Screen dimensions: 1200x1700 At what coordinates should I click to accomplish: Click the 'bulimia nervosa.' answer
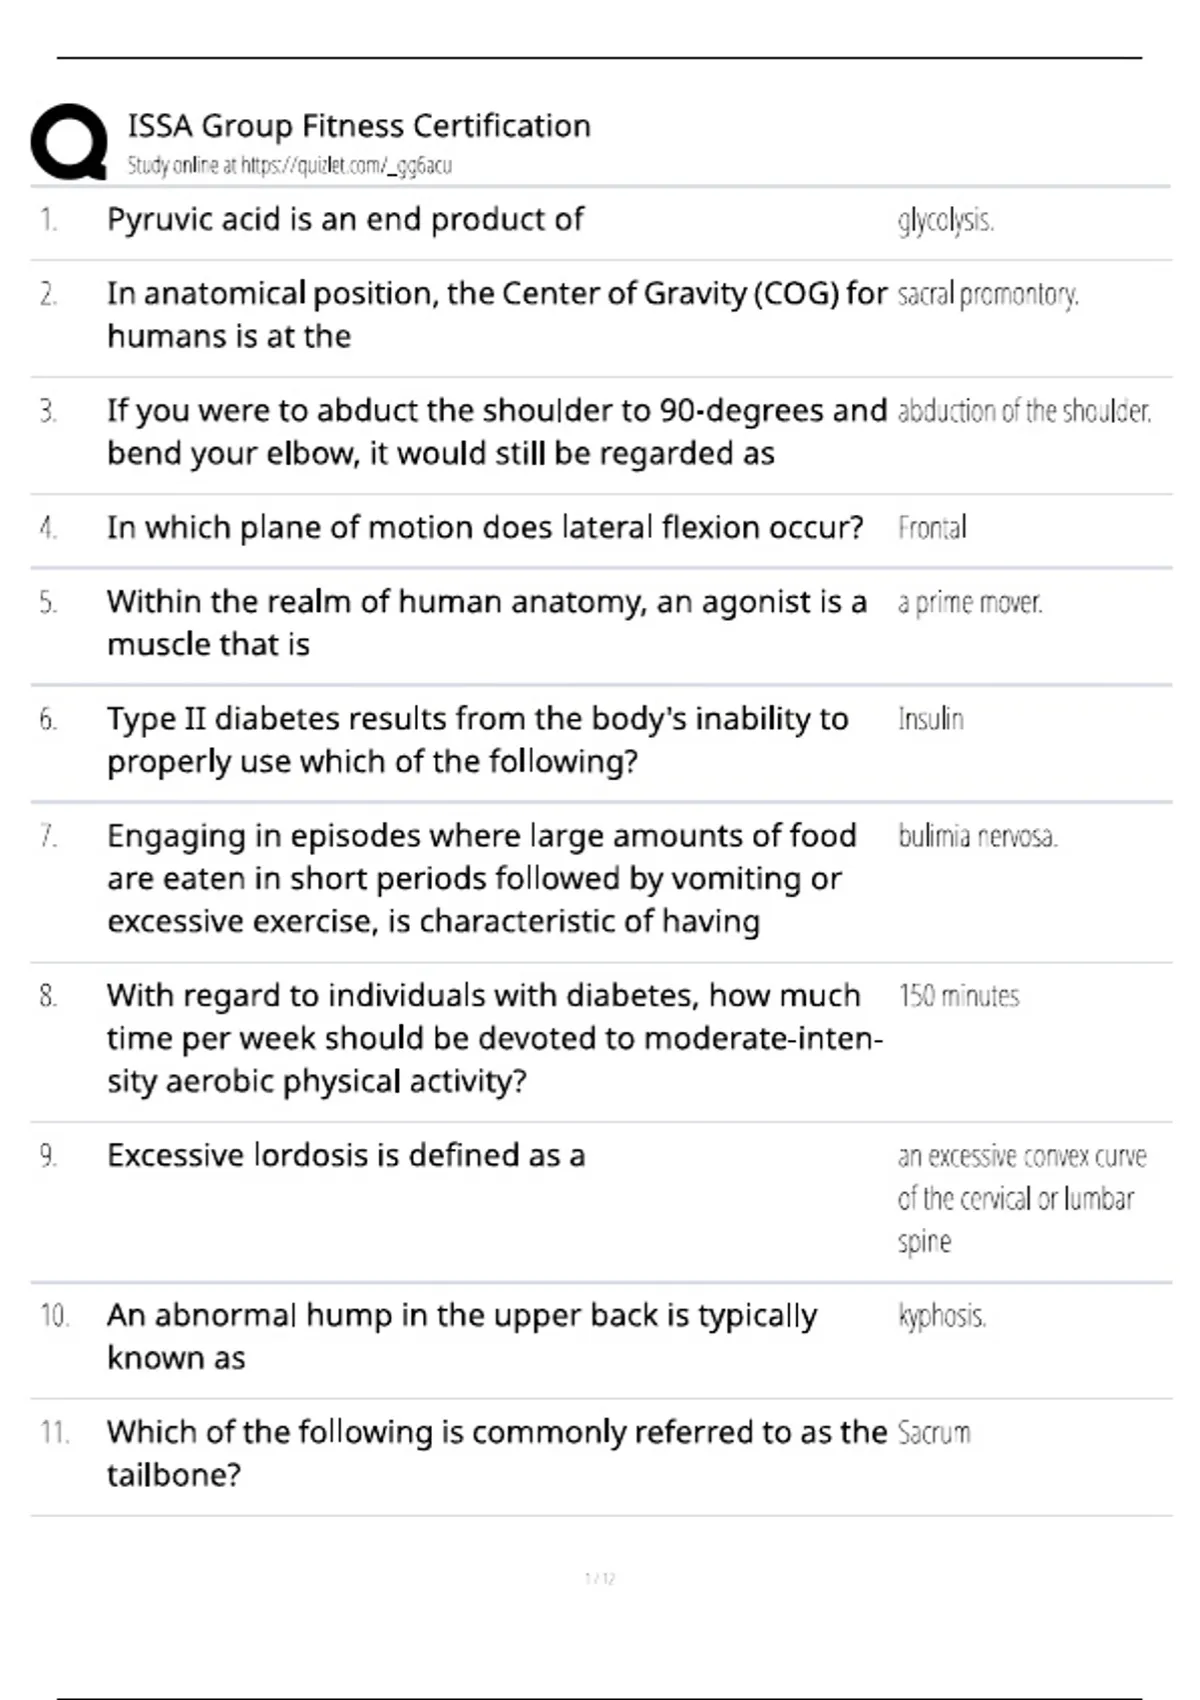coord(977,836)
